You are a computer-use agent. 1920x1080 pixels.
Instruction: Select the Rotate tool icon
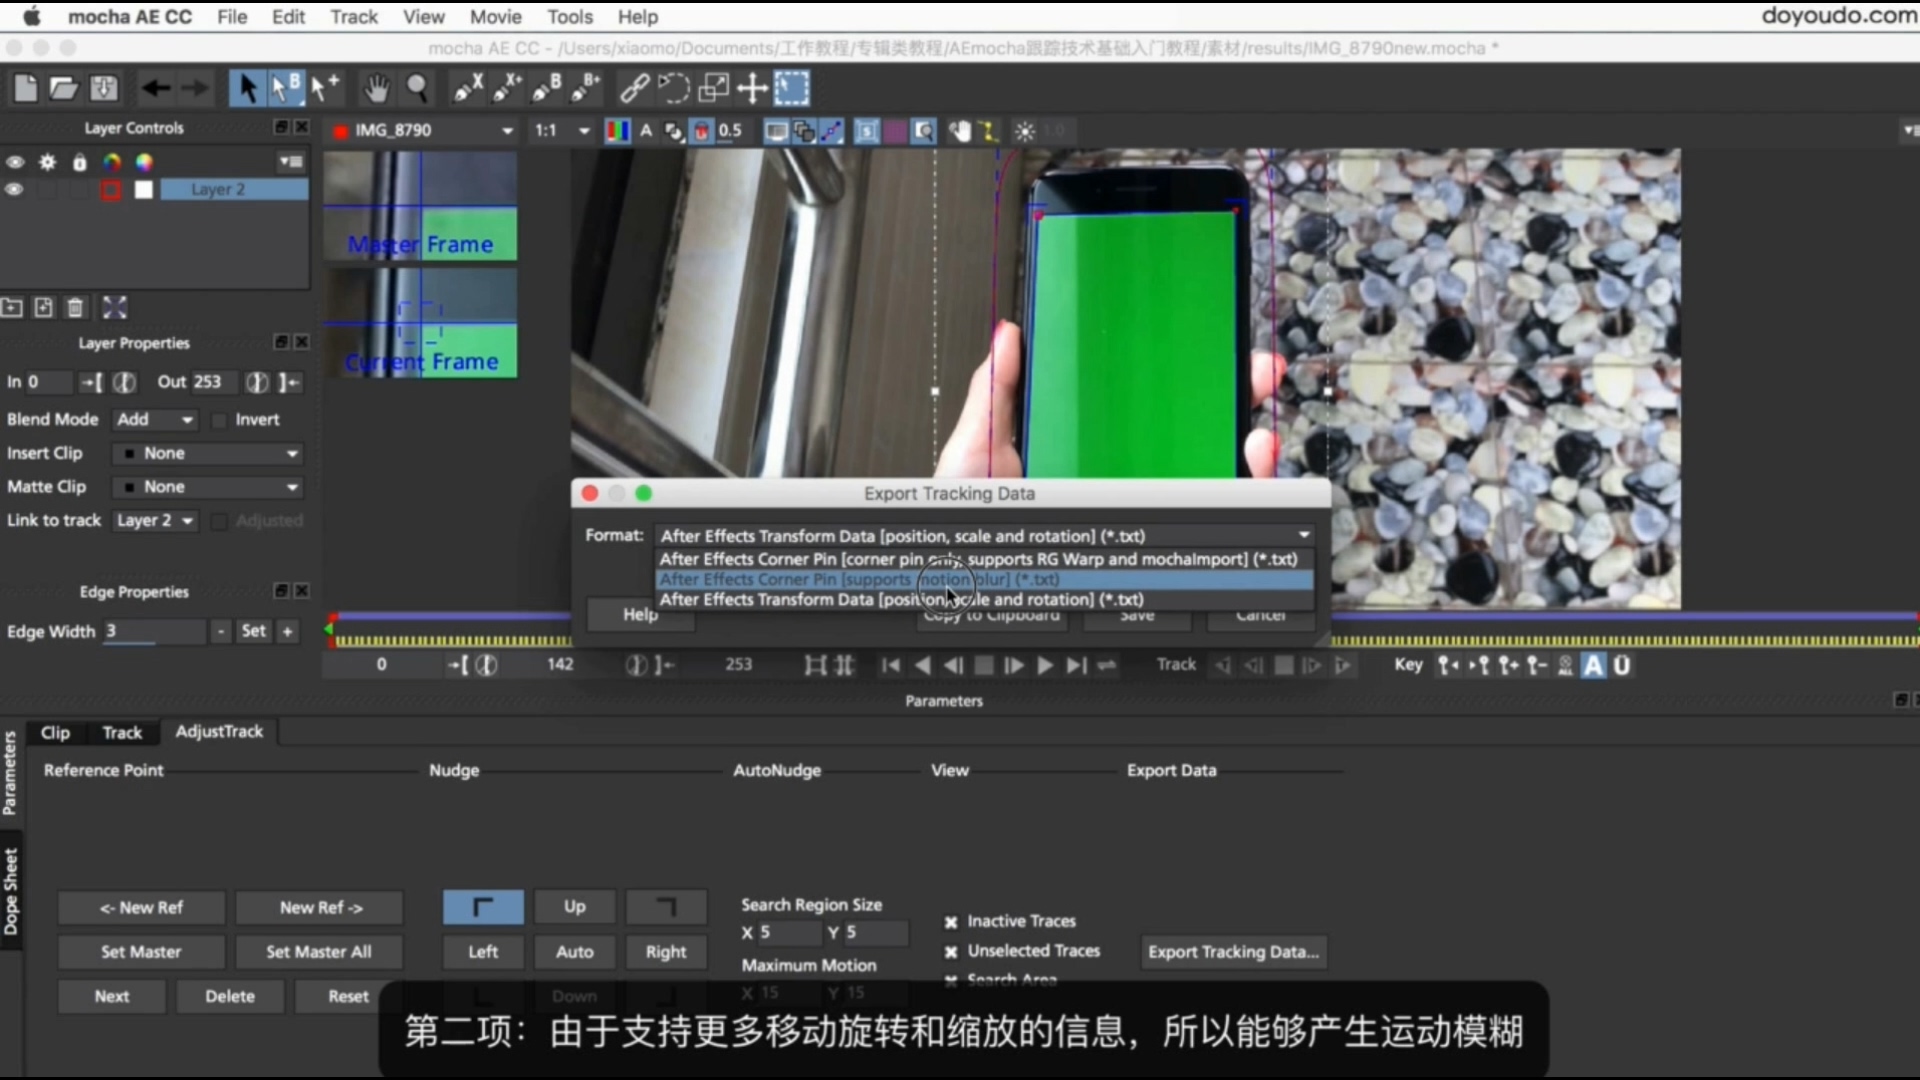pyautogui.click(x=674, y=89)
